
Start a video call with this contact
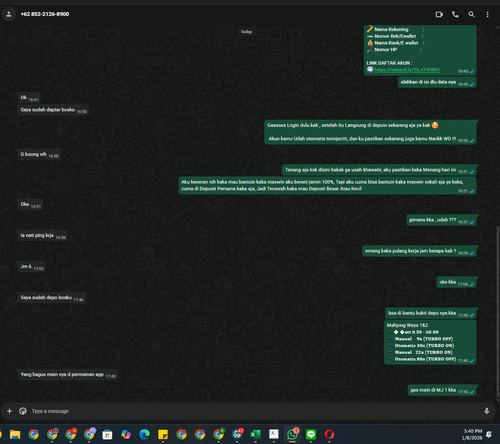click(439, 14)
